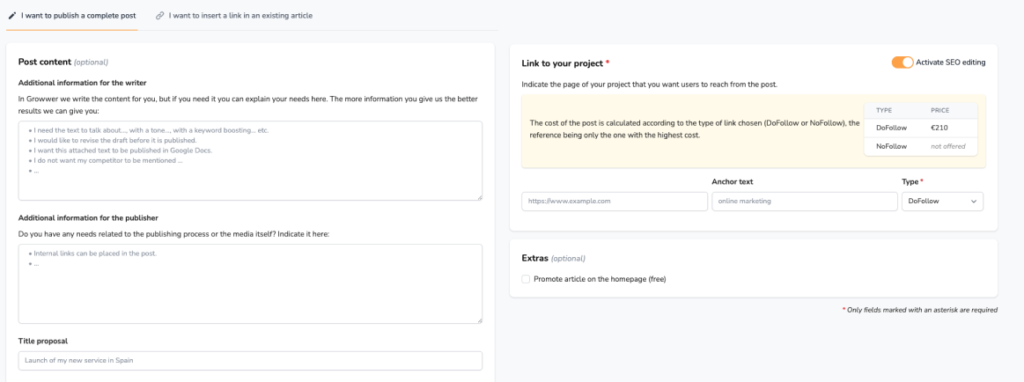Select the 'Anchor text' field label
This screenshot has height=382, width=1024.
pos(732,182)
